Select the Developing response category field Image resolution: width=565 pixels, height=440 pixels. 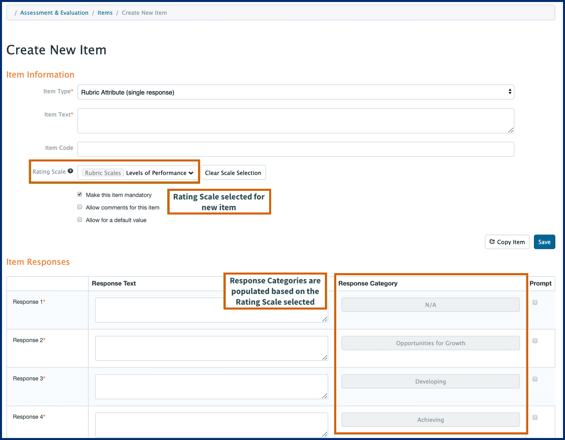tap(431, 381)
